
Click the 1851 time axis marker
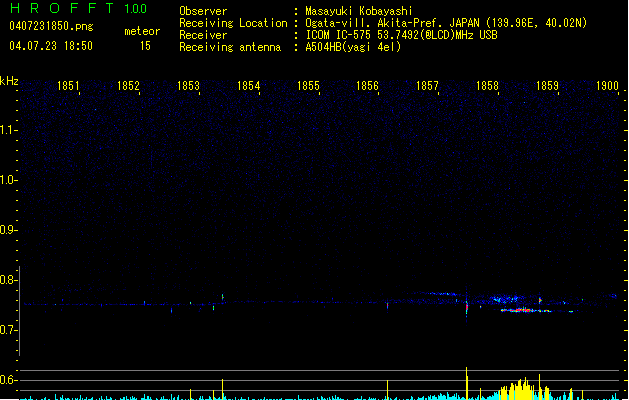(x=68, y=86)
